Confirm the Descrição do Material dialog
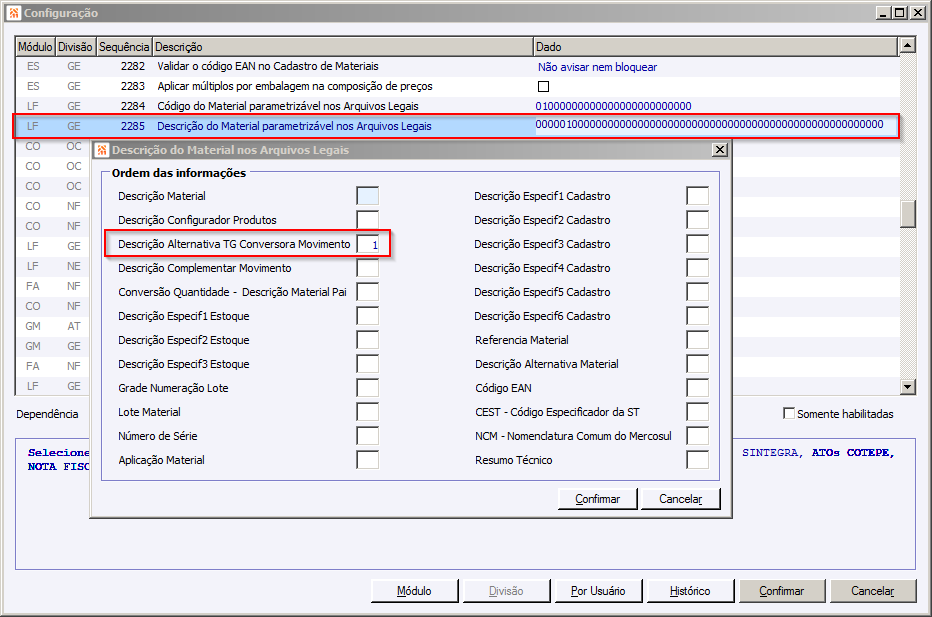Image resolution: width=932 pixels, height=617 pixels. click(x=597, y=499)
